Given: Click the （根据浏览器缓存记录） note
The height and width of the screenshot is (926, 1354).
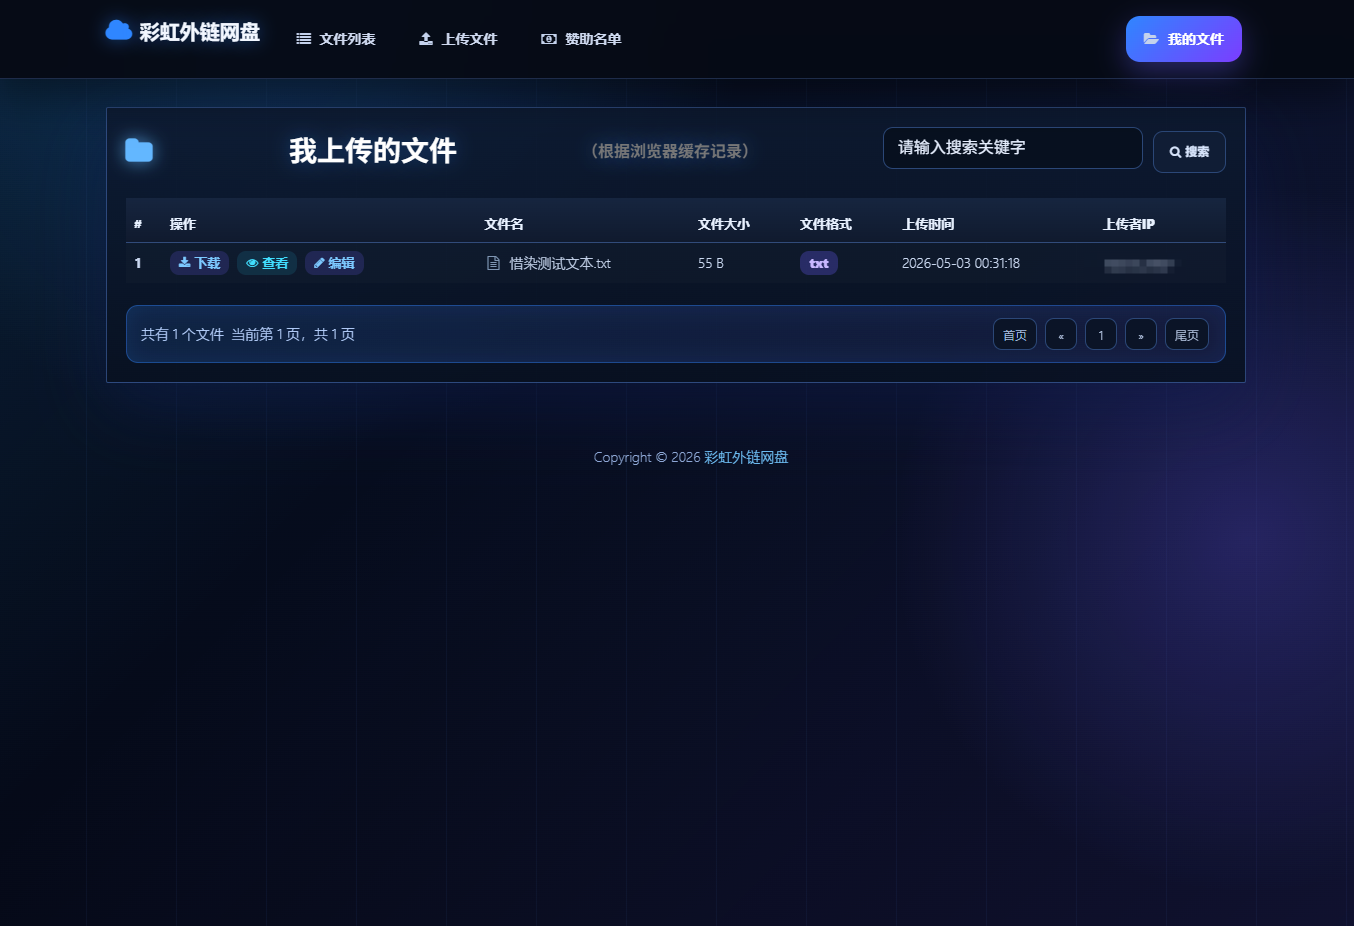Looking at the screenshot, I should (x=670, y=151).
